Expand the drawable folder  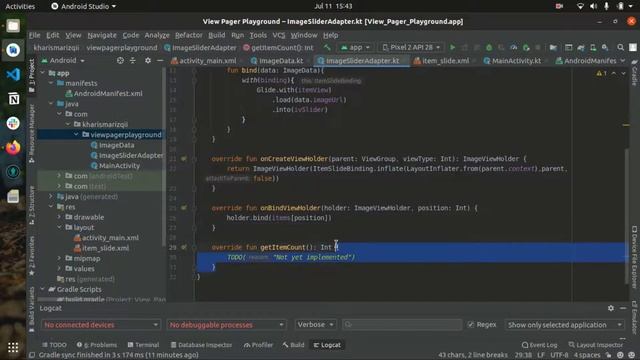pyautogui.click(x=59, y=217)
